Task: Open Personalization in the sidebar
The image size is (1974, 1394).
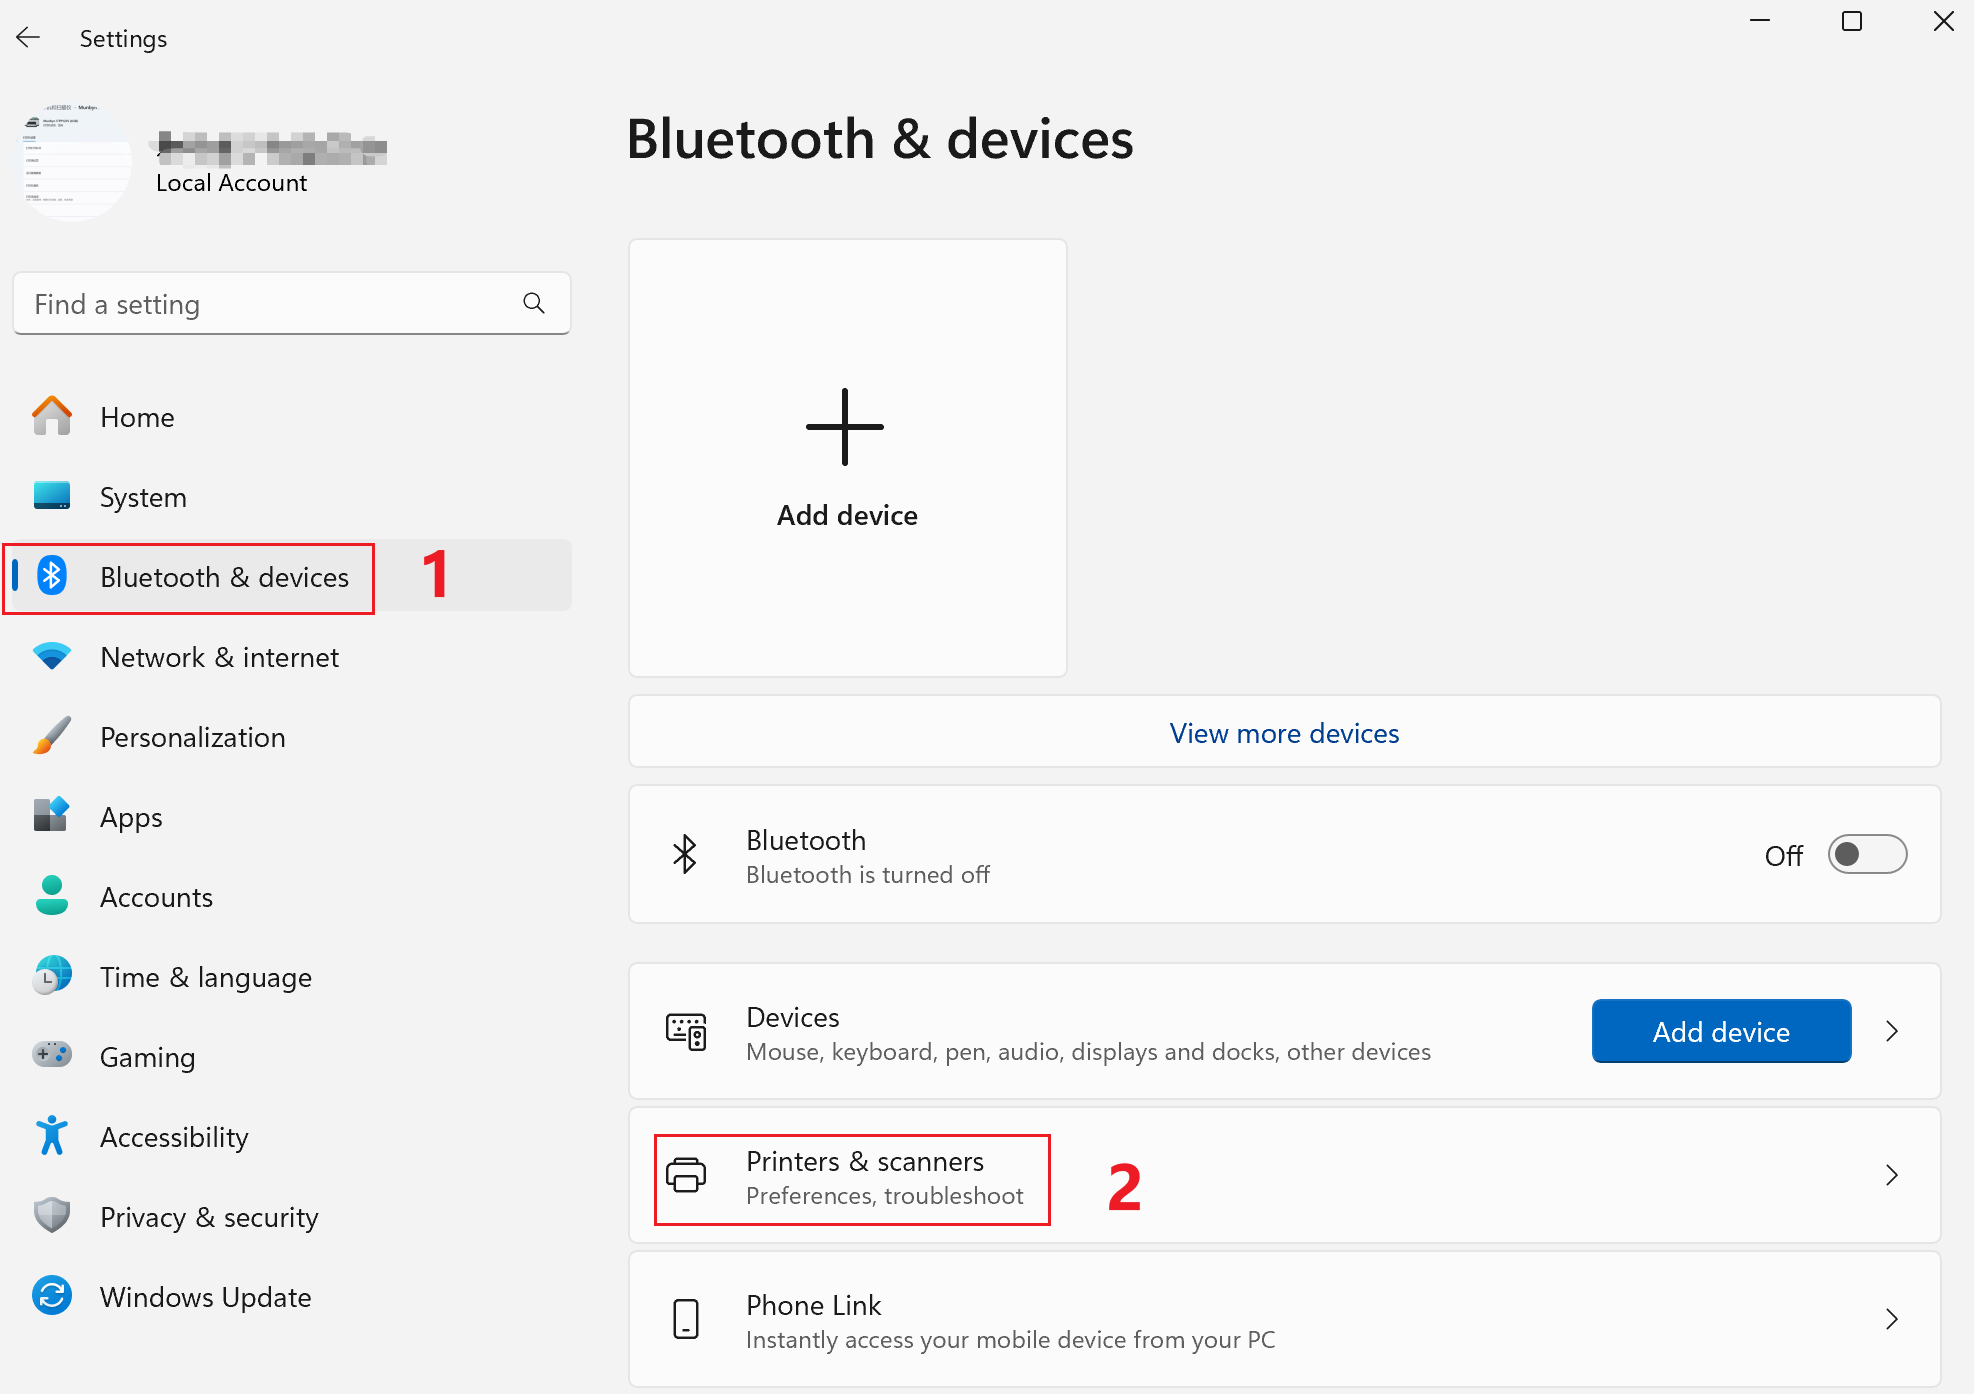Action: [x=192, y=737]
